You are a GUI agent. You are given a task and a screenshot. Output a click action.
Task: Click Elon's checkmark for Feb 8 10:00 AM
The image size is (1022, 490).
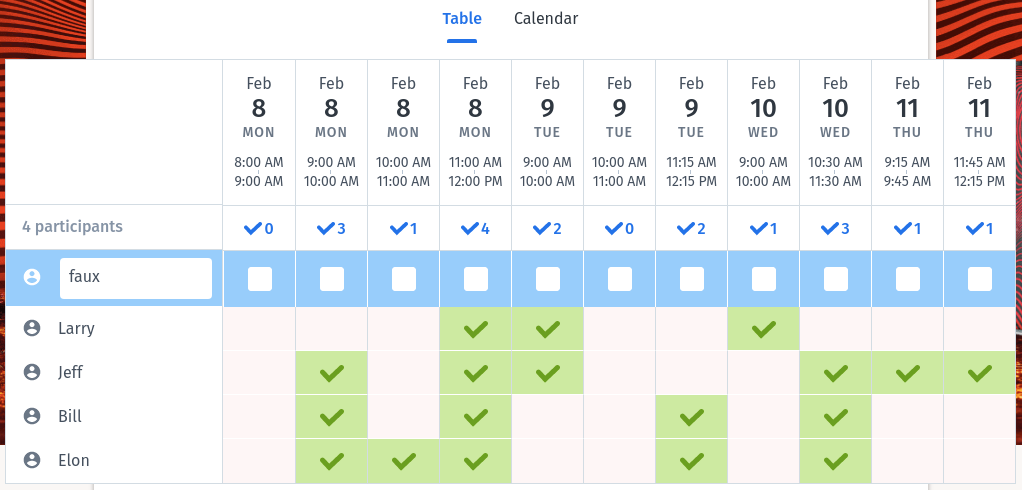pyautogui.click(x=403, y=460)
